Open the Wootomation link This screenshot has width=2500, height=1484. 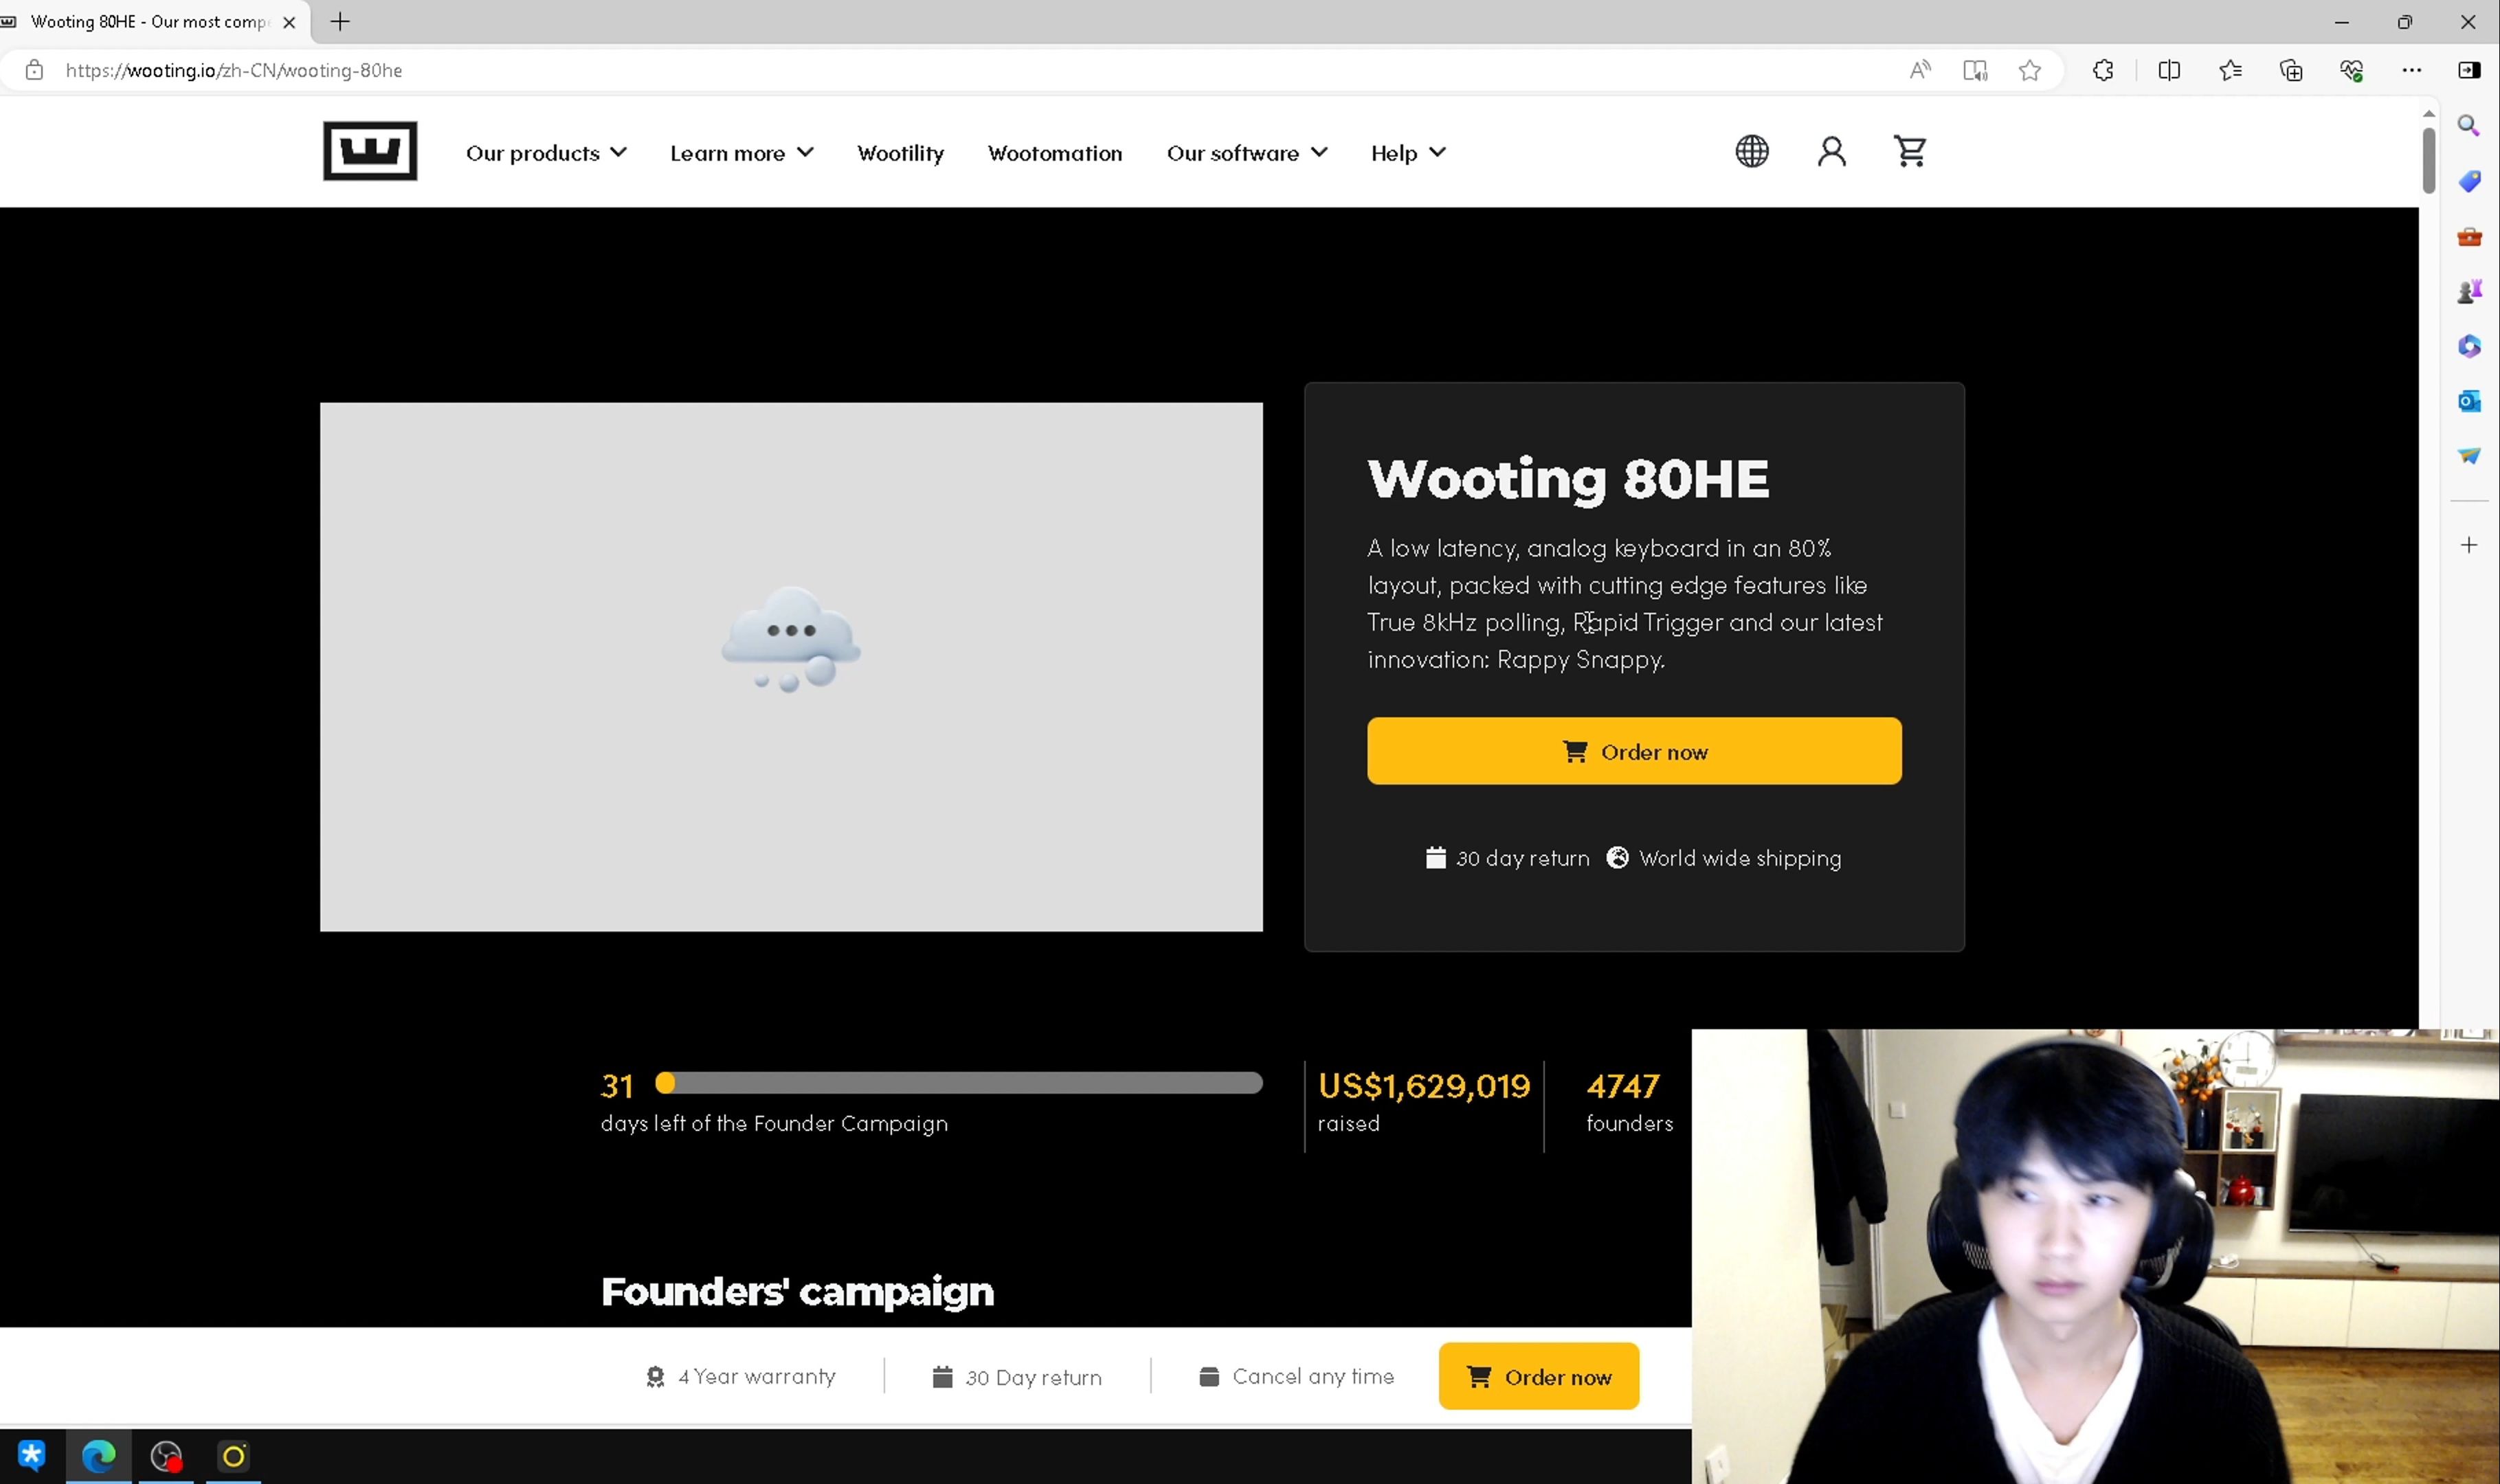(1055, 153)
